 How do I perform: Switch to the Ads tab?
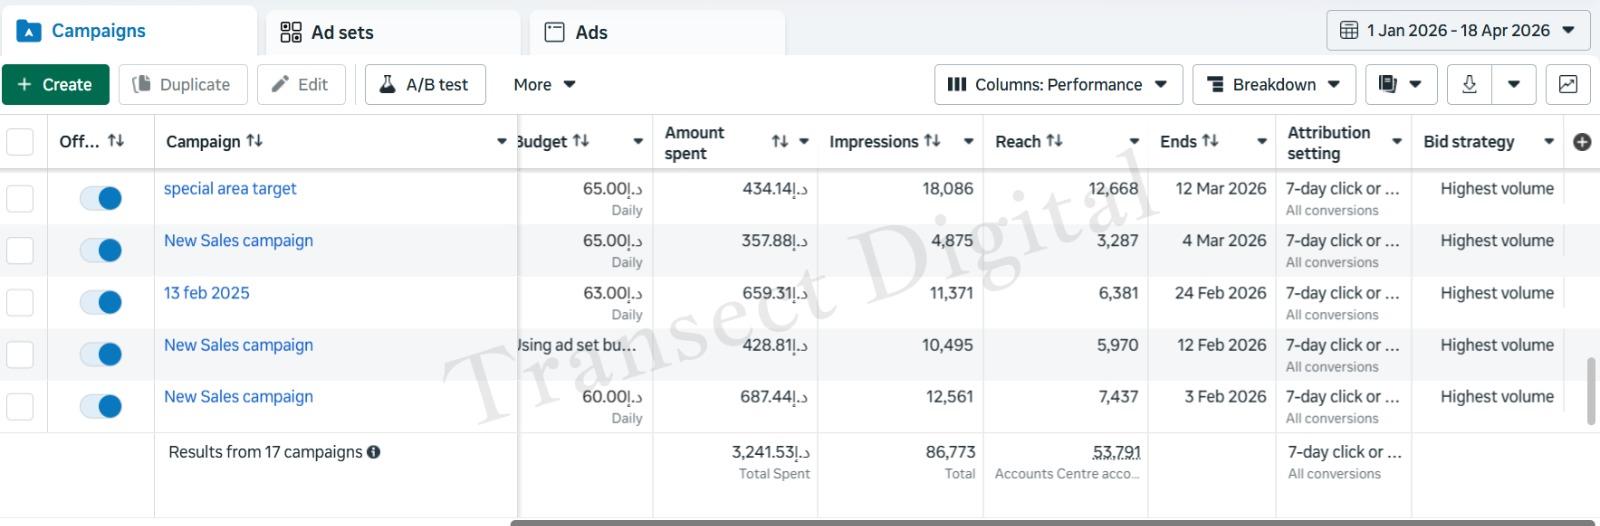(x=657, y=32)
